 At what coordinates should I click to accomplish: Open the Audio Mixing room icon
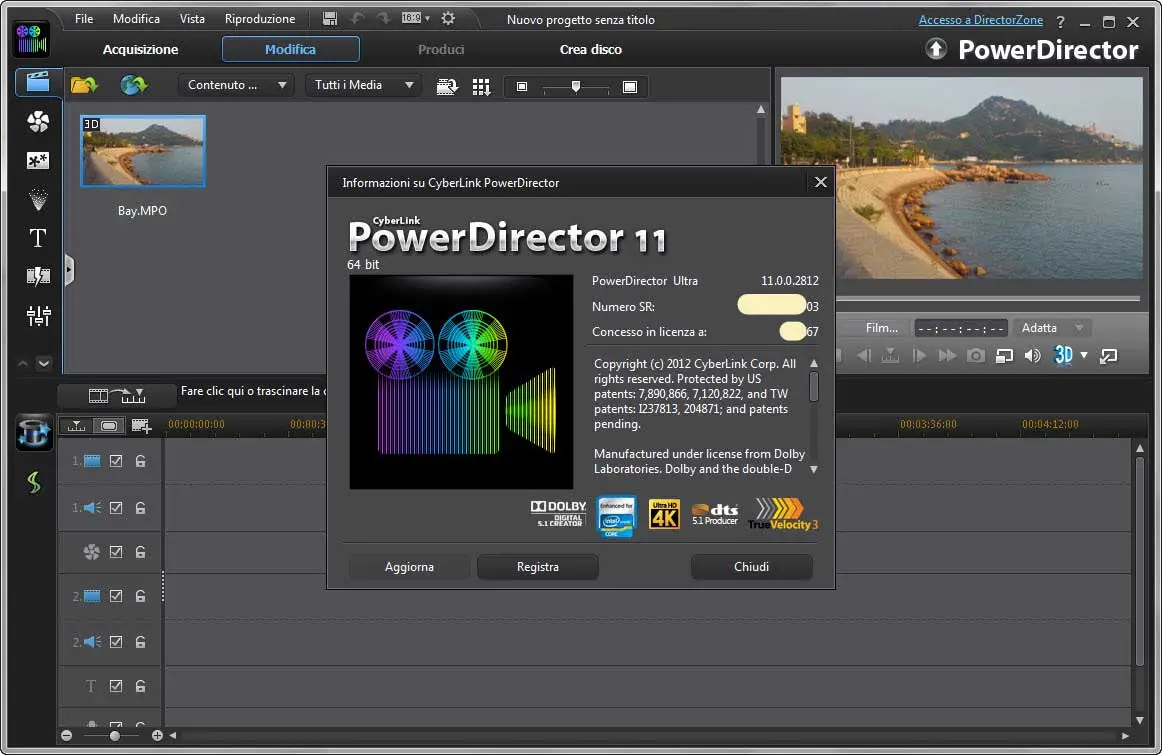pos(37,316)
